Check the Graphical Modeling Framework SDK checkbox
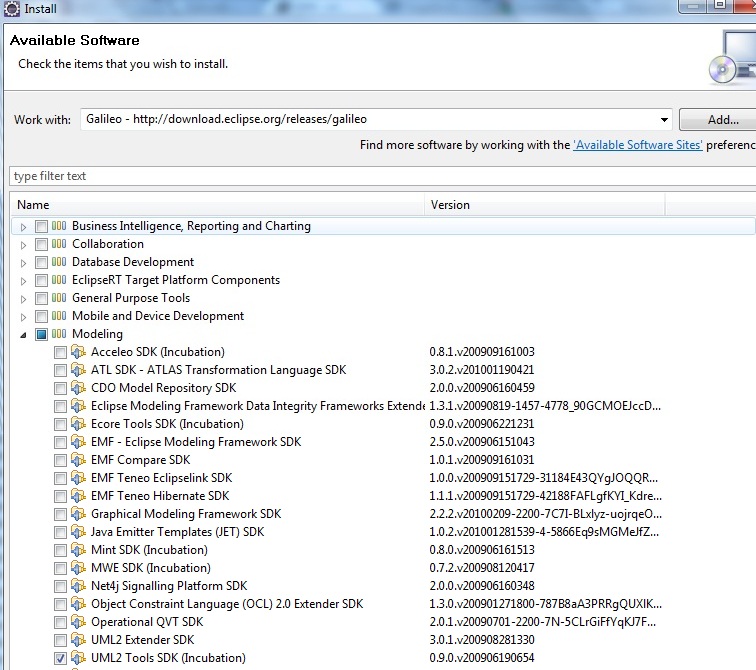The image size is (756, 670). (x=60, y=514)
